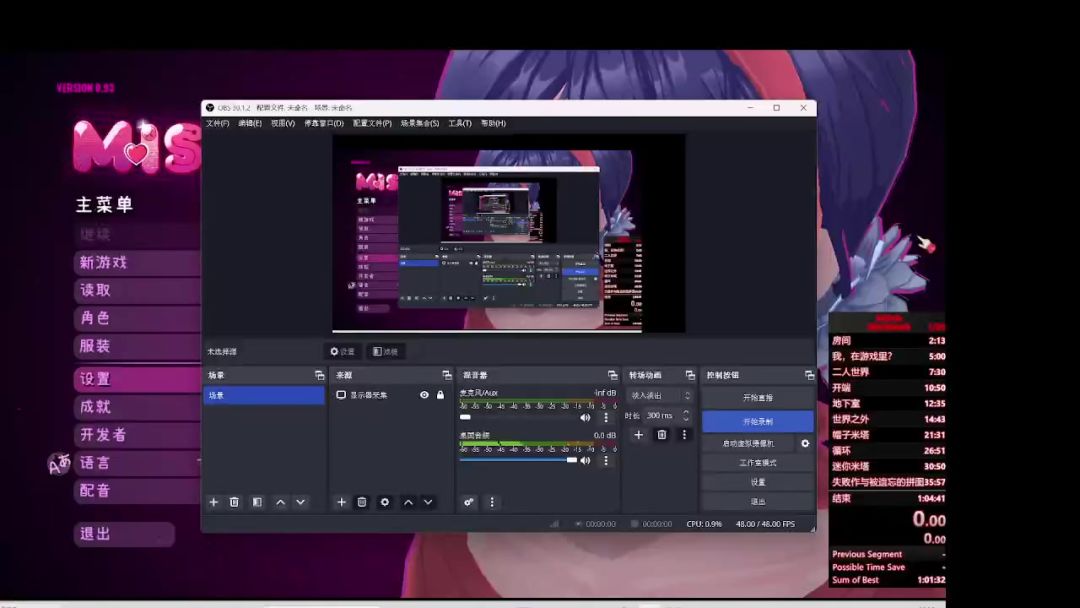Open the 工具(T) menu
Image resolution: width=1080 pixels, height=608 pixels.
tap(459, 123)
